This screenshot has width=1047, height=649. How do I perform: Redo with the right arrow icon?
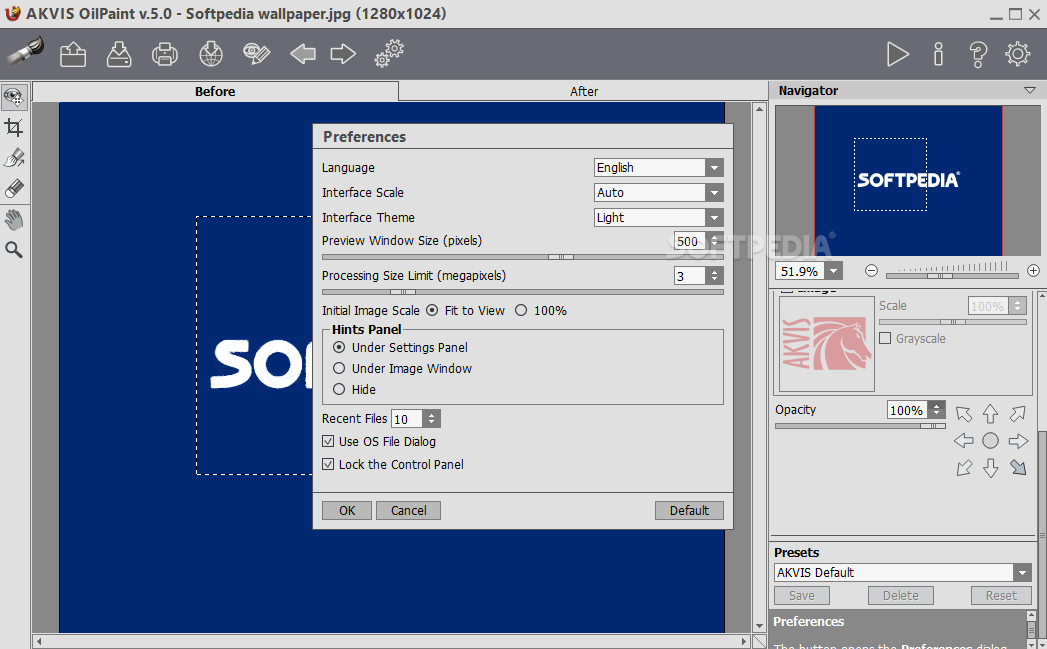[x=343, y=53]
